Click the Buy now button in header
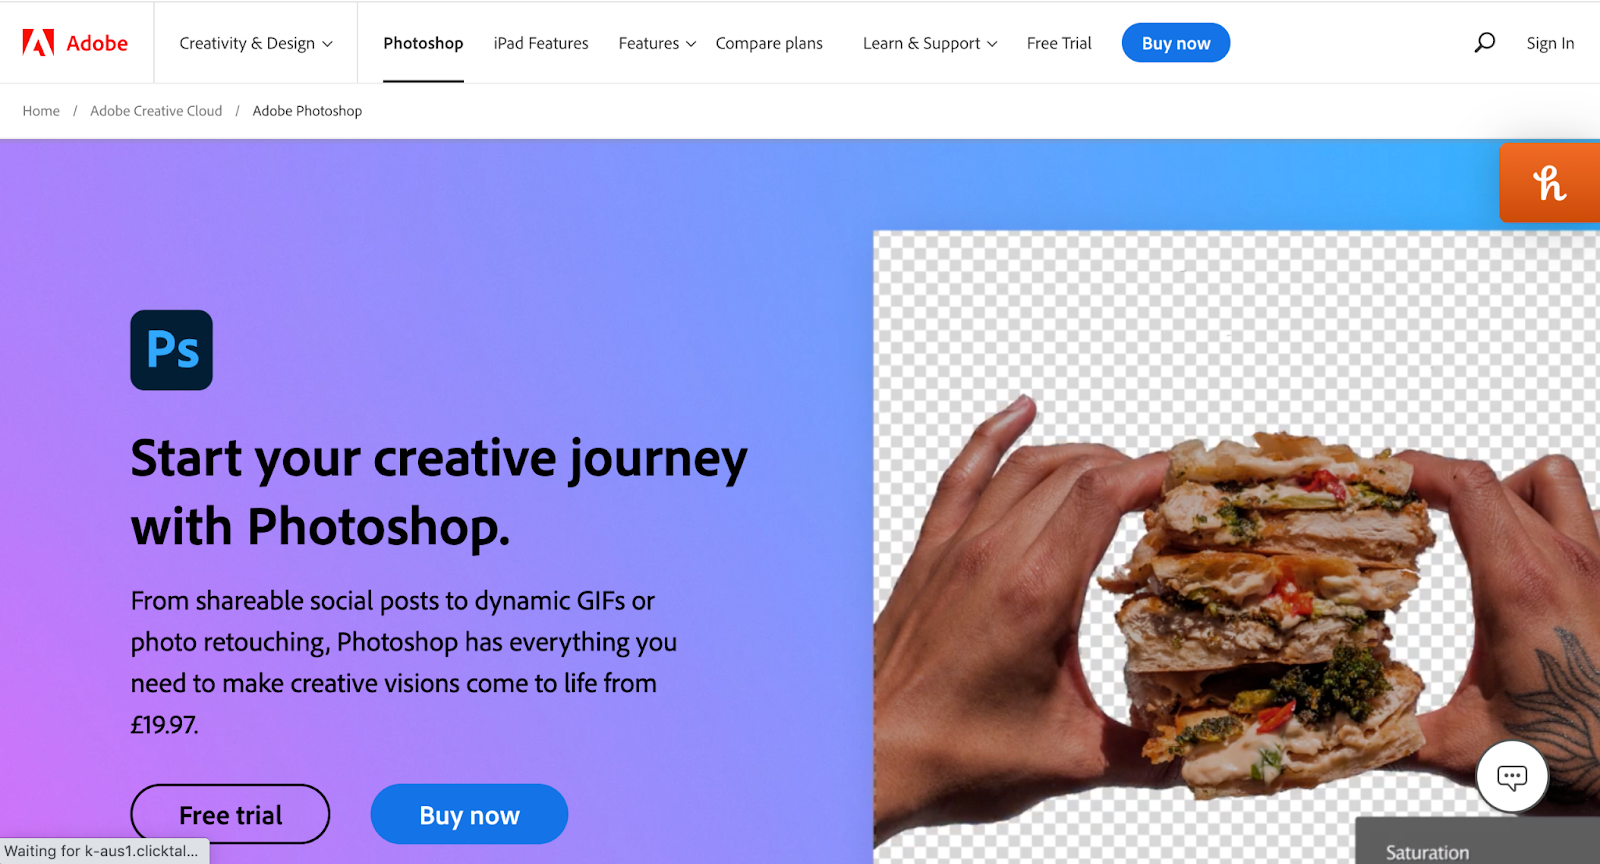The image size is (1600, 864). (x=1176, y=43)
